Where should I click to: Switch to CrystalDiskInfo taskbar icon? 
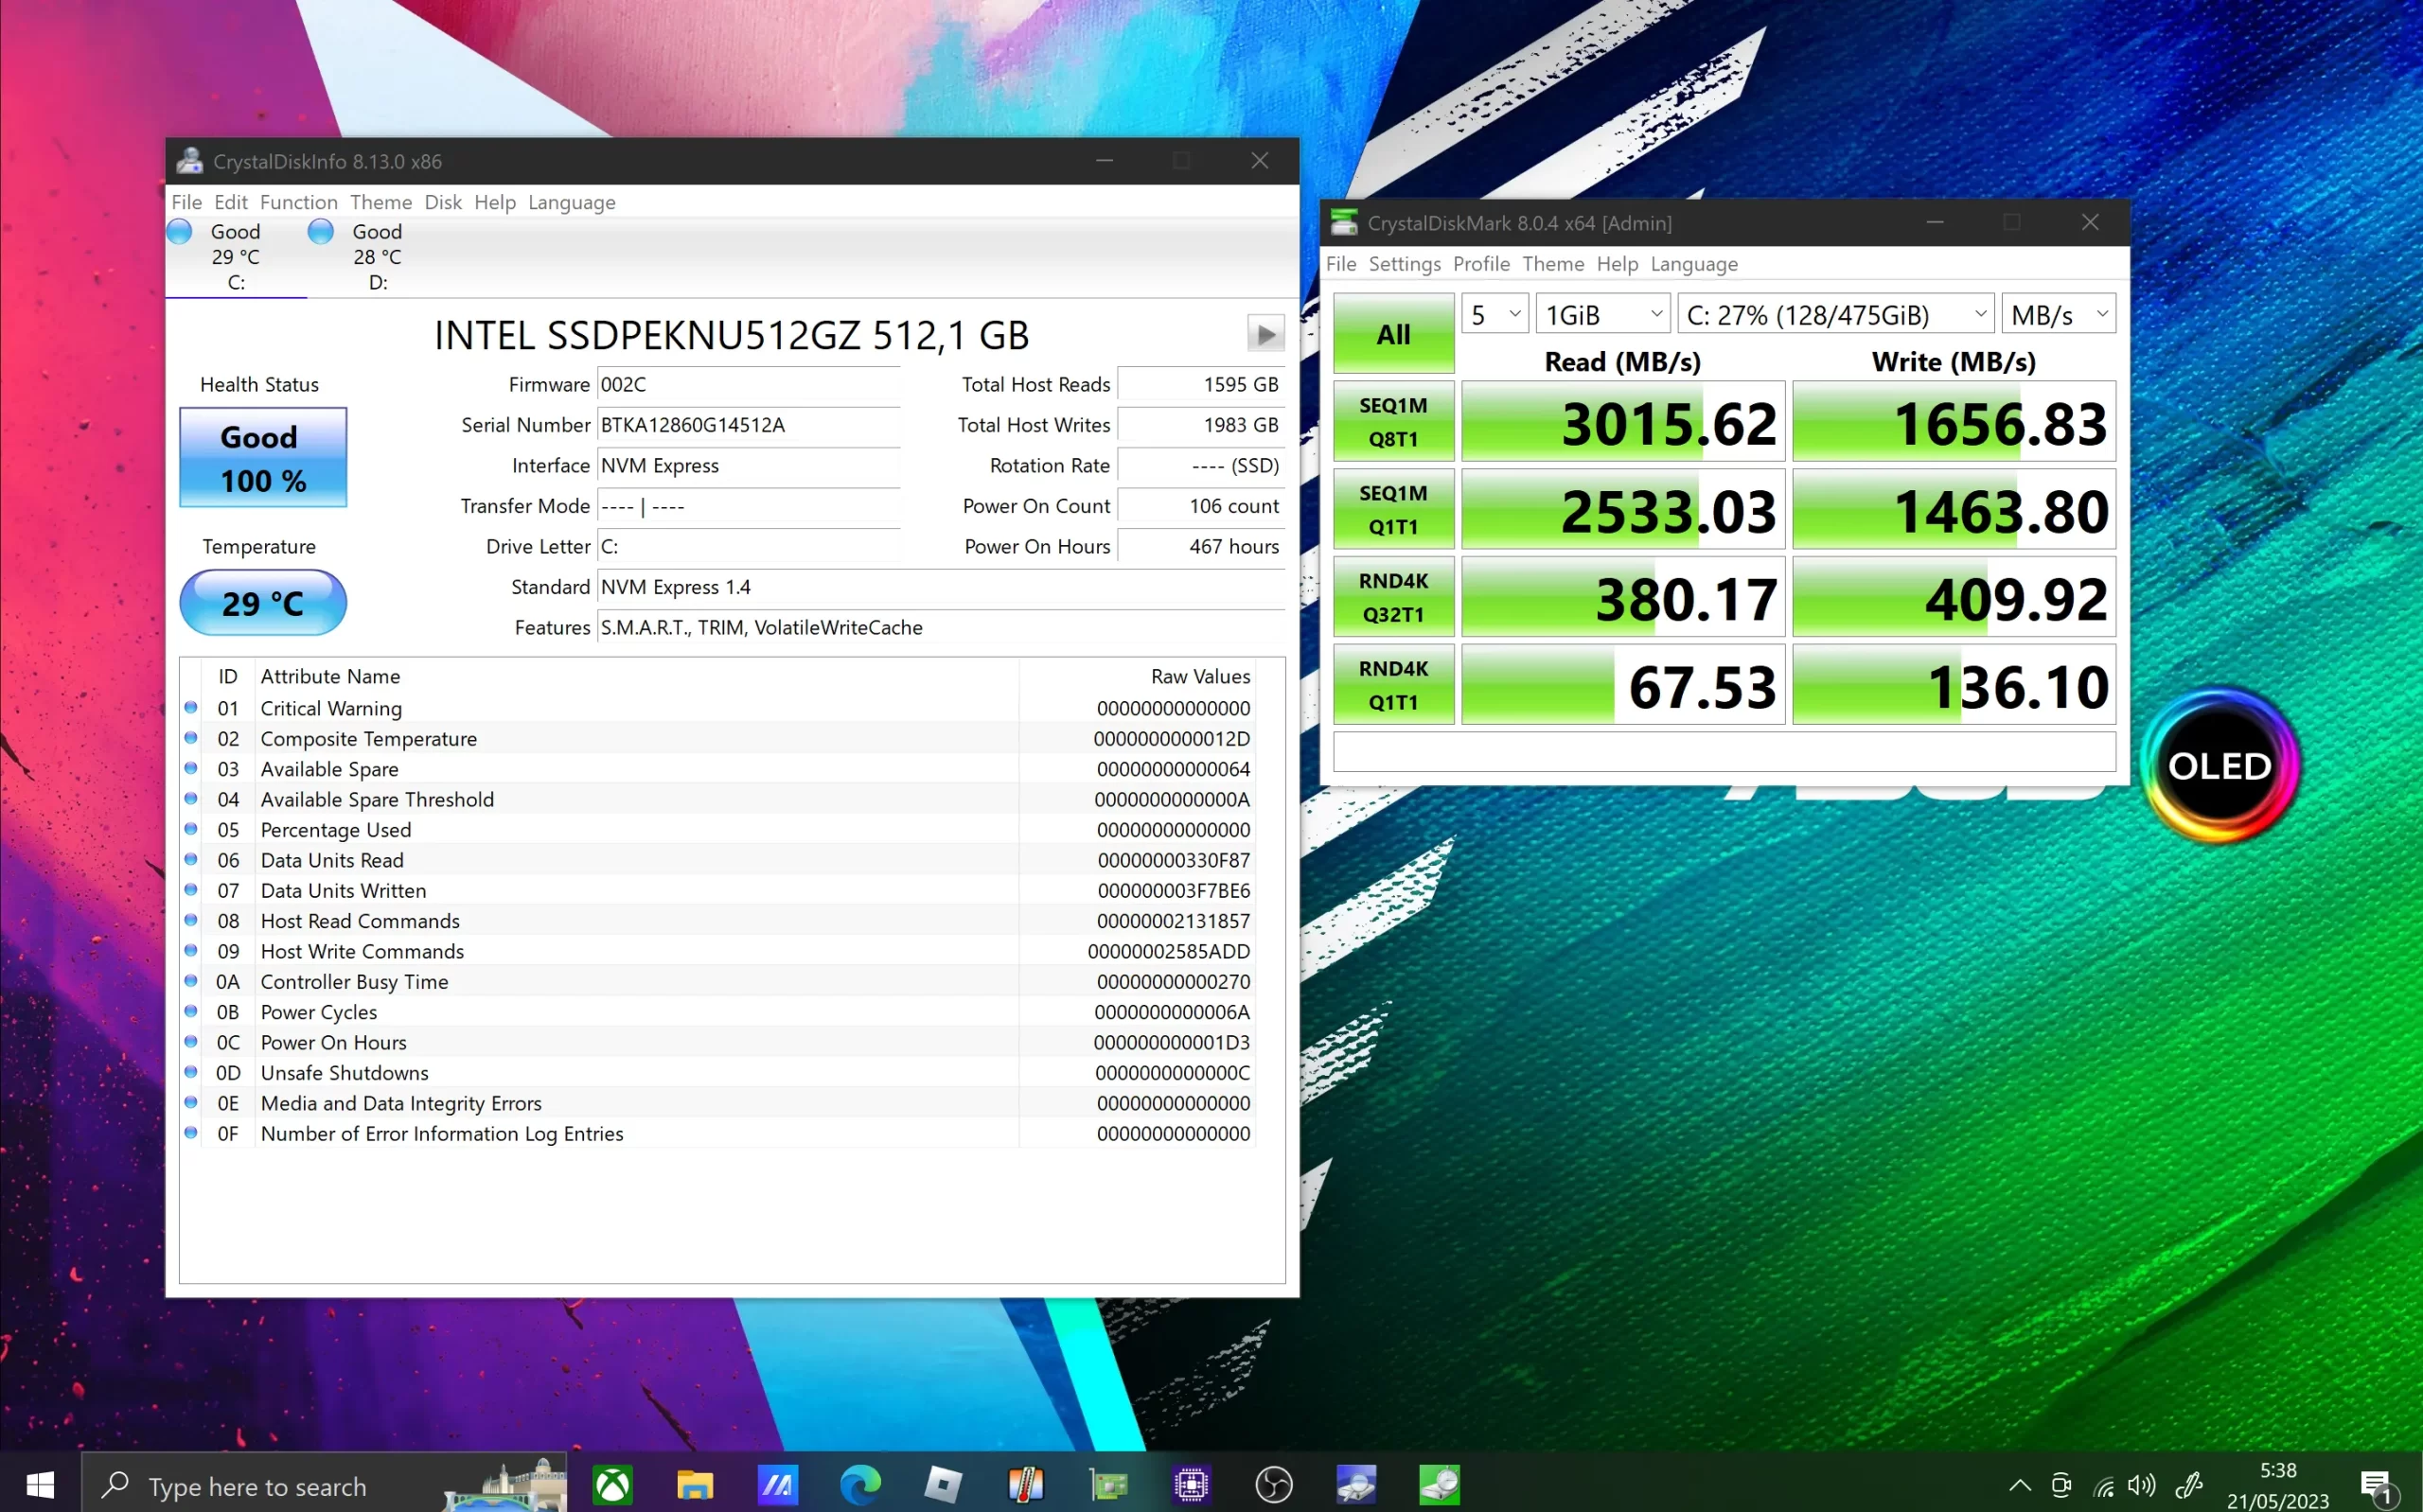(1356, 1484)
